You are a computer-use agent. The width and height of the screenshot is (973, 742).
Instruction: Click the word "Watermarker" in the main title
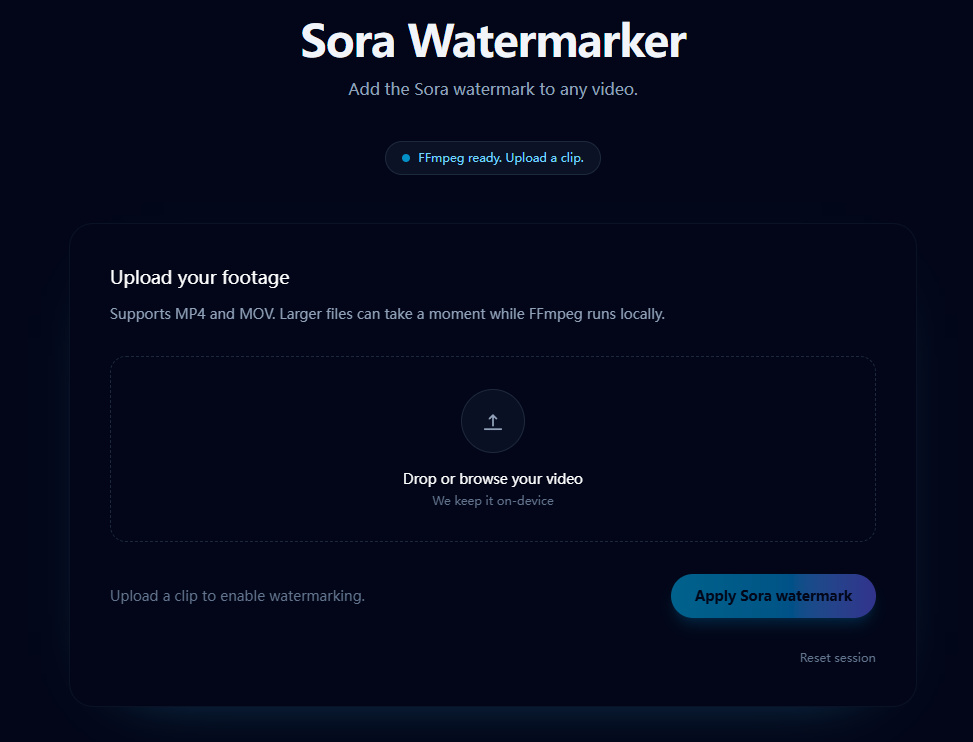(x=547, y=42)
